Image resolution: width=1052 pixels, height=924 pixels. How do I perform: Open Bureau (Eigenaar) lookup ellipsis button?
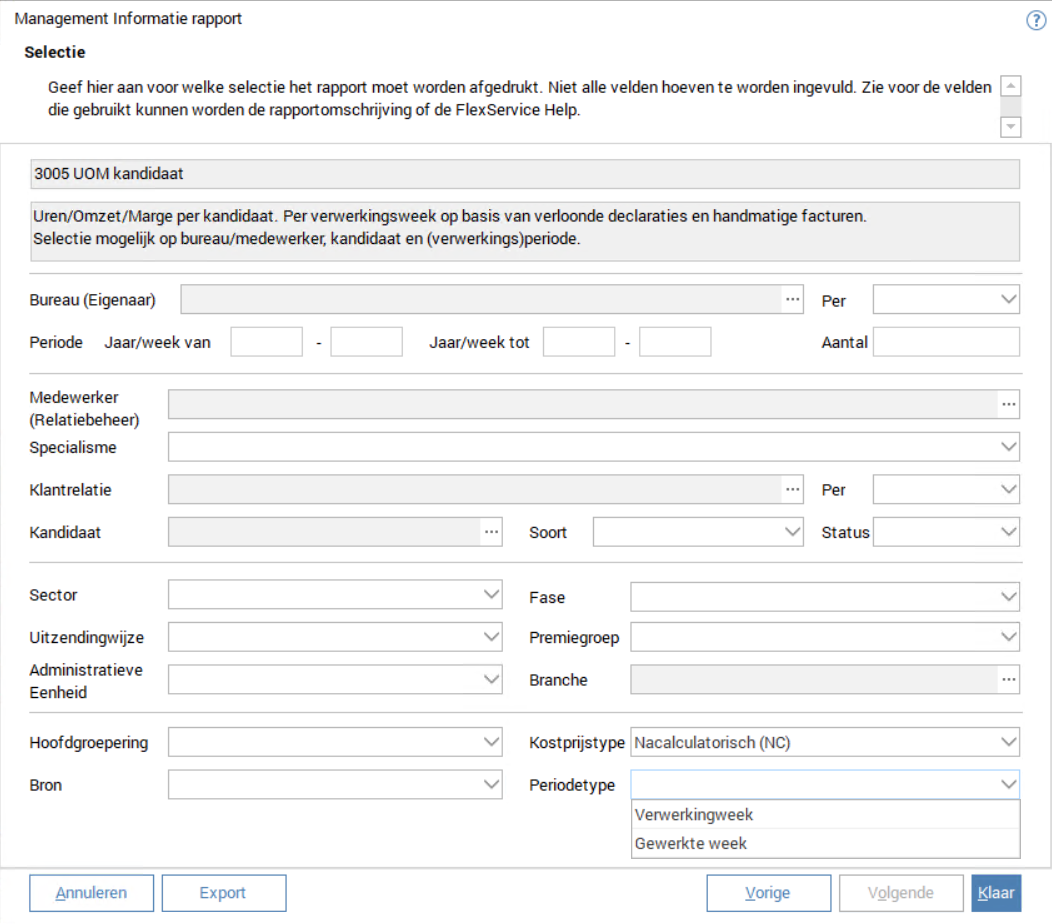click(x=793, y=299)
